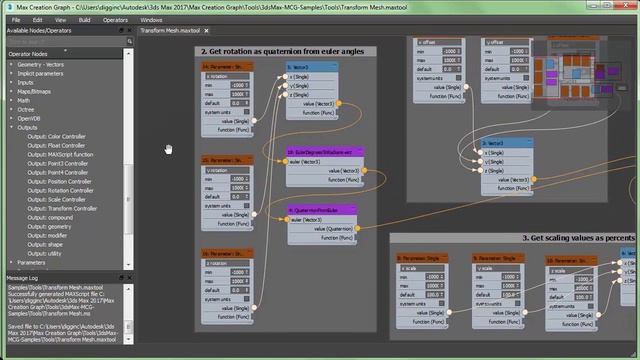The image size is (640, 360).
Task: Toggle system units checkbox on z rotation node
Action: click(247, 299)
